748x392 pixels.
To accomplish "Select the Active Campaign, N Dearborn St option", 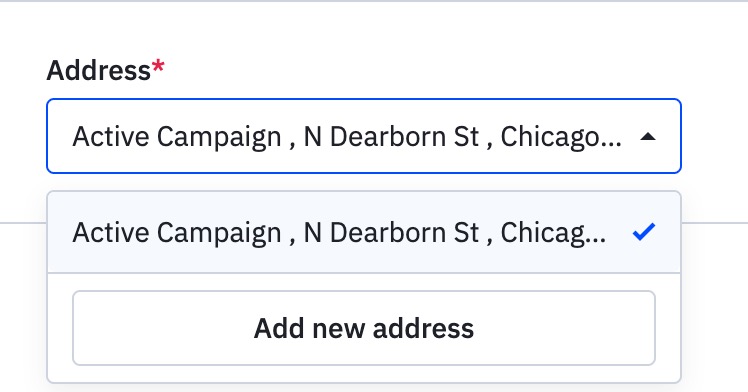I will [x=364, y=232].
